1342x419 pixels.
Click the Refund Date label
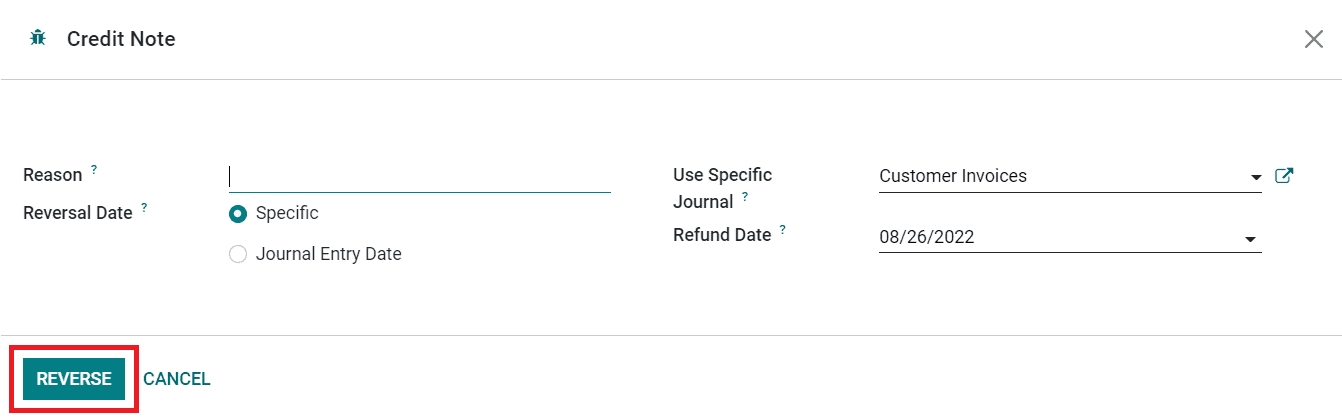tap(722, 235)
